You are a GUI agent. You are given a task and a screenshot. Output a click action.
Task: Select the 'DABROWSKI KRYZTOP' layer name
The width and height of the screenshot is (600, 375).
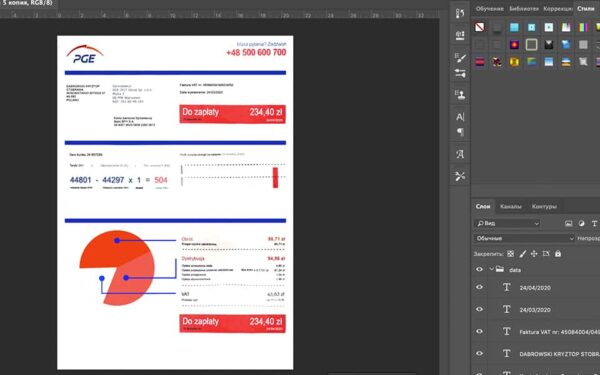(x=559, y=354)
